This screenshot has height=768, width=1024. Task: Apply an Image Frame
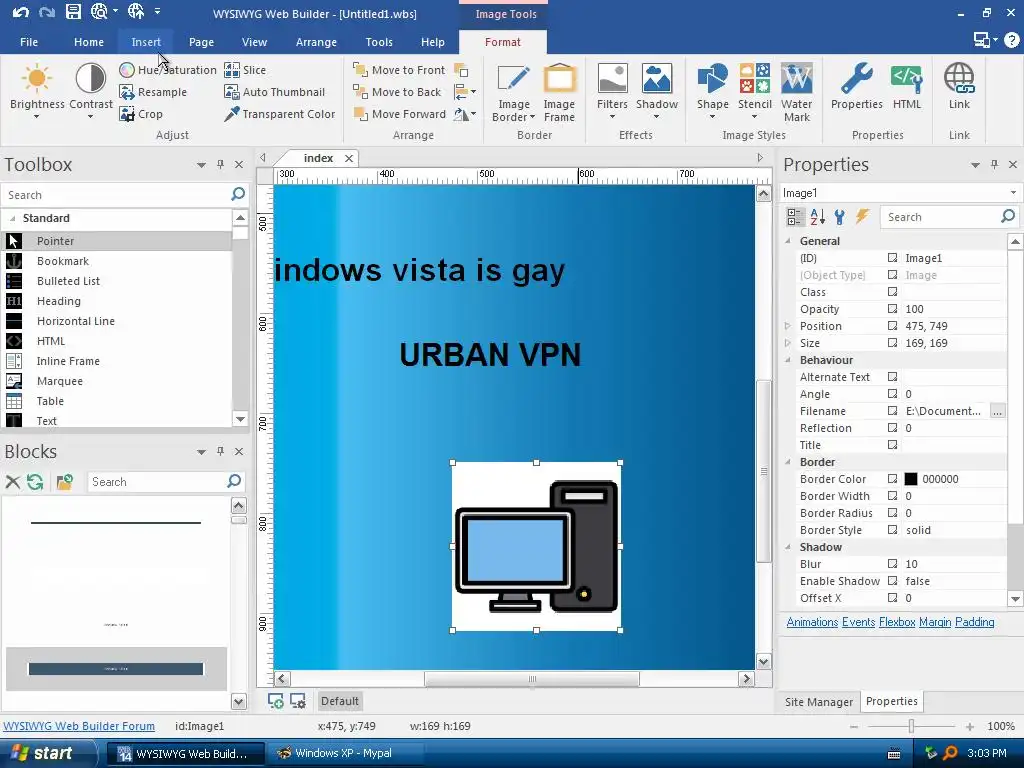click(560, 92)
